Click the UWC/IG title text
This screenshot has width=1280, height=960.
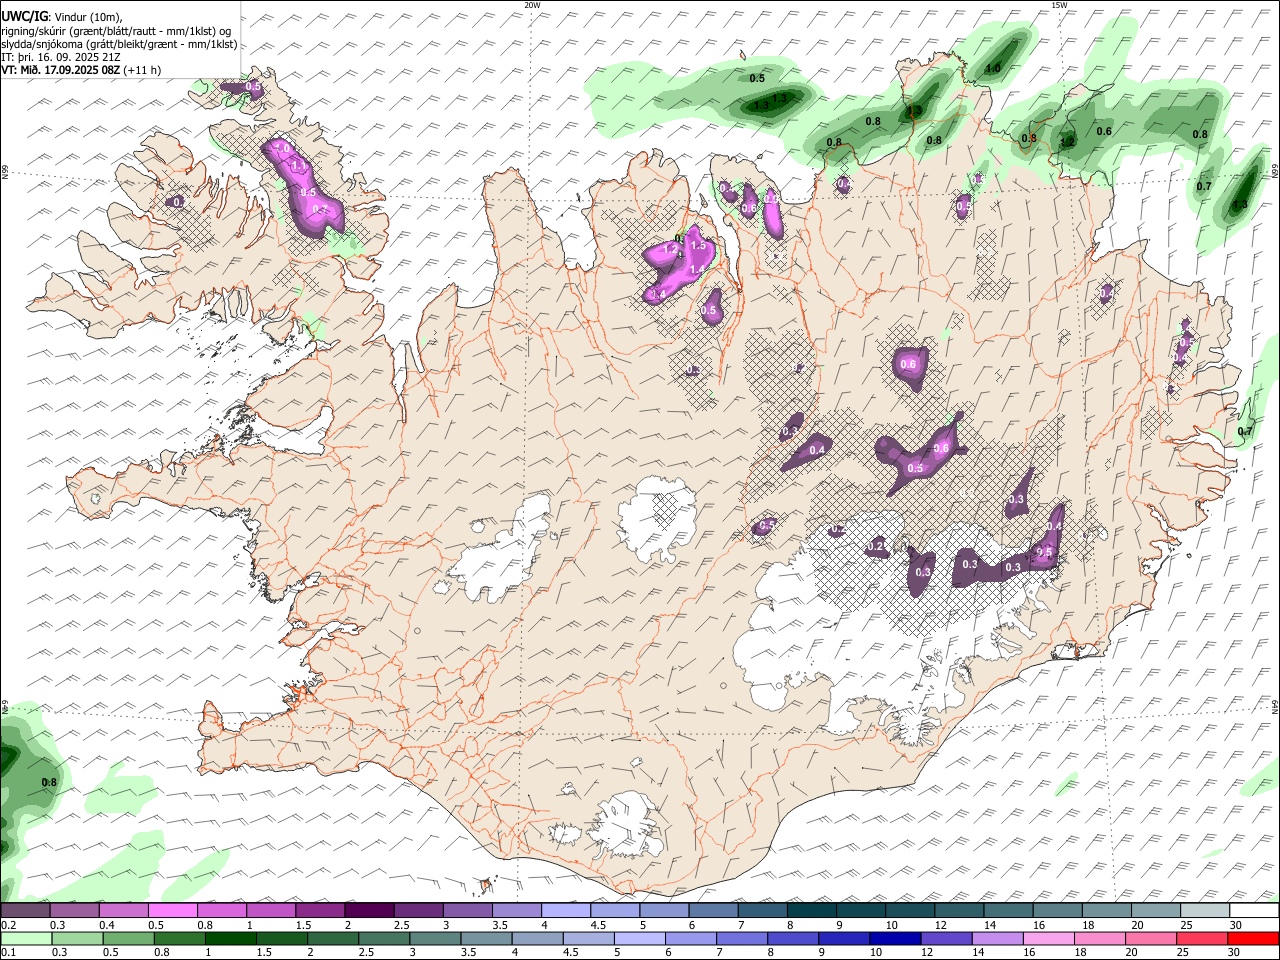[x=24, y=17]
